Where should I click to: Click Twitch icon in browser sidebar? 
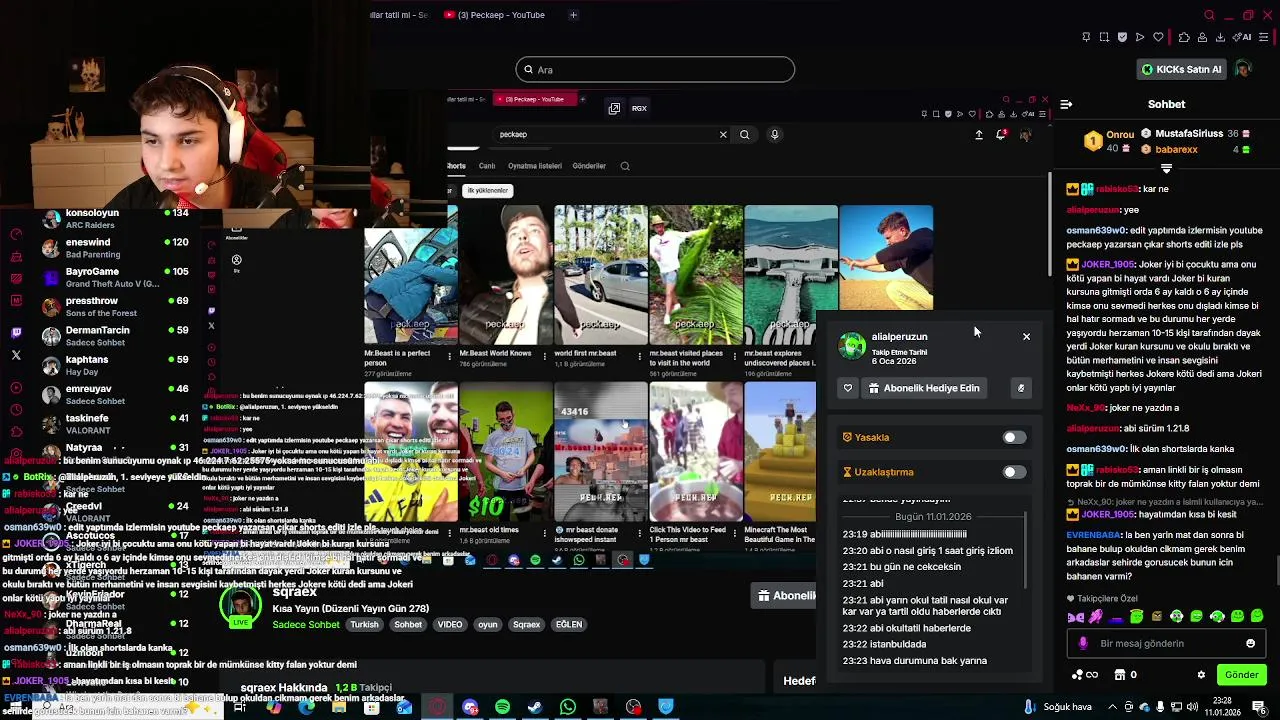pyautogui.click(x=16, y=333)
